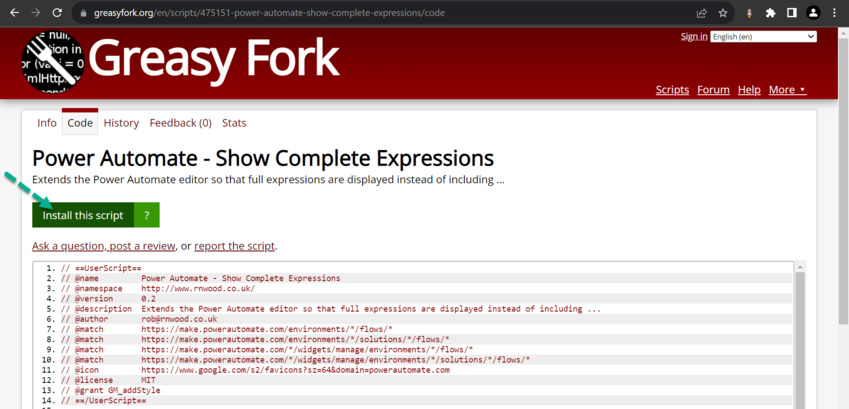Viewport: 849px width, 409px height.
Task: Open the browser extensions puzzle icon
Action: [x=770, y=13]
